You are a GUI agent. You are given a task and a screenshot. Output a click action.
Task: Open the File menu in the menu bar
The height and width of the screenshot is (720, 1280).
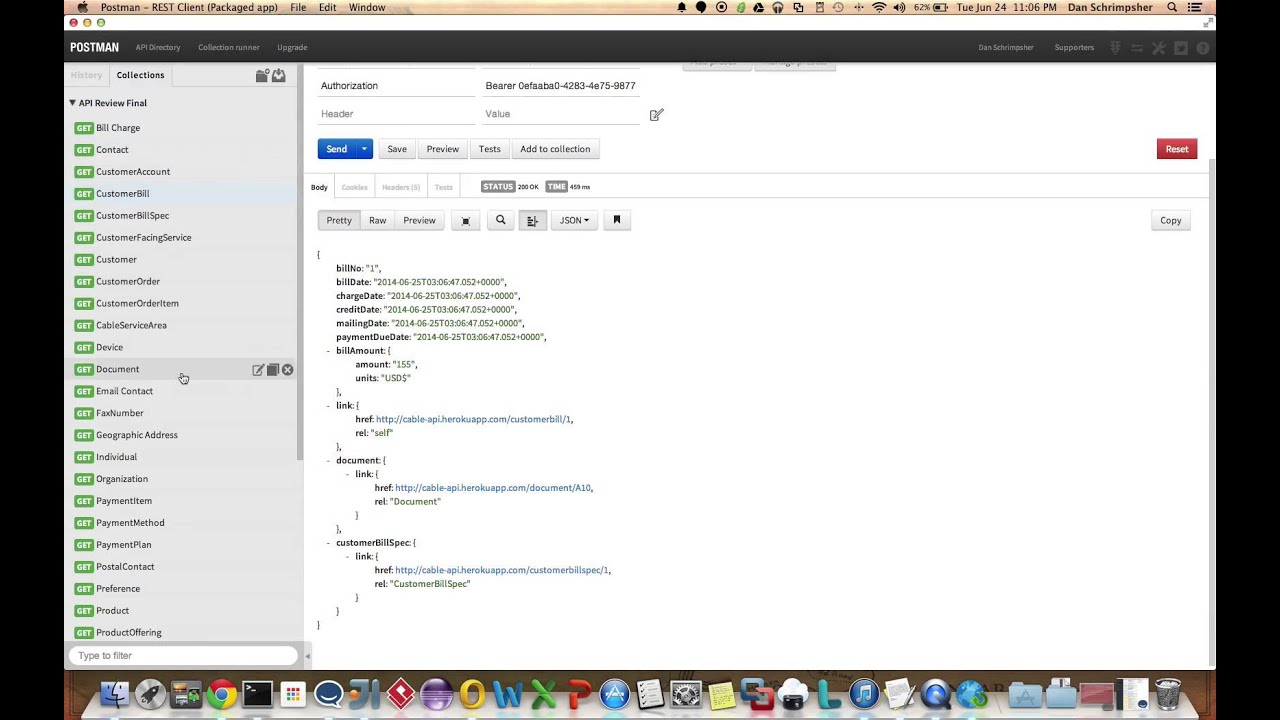click(298, 7)
